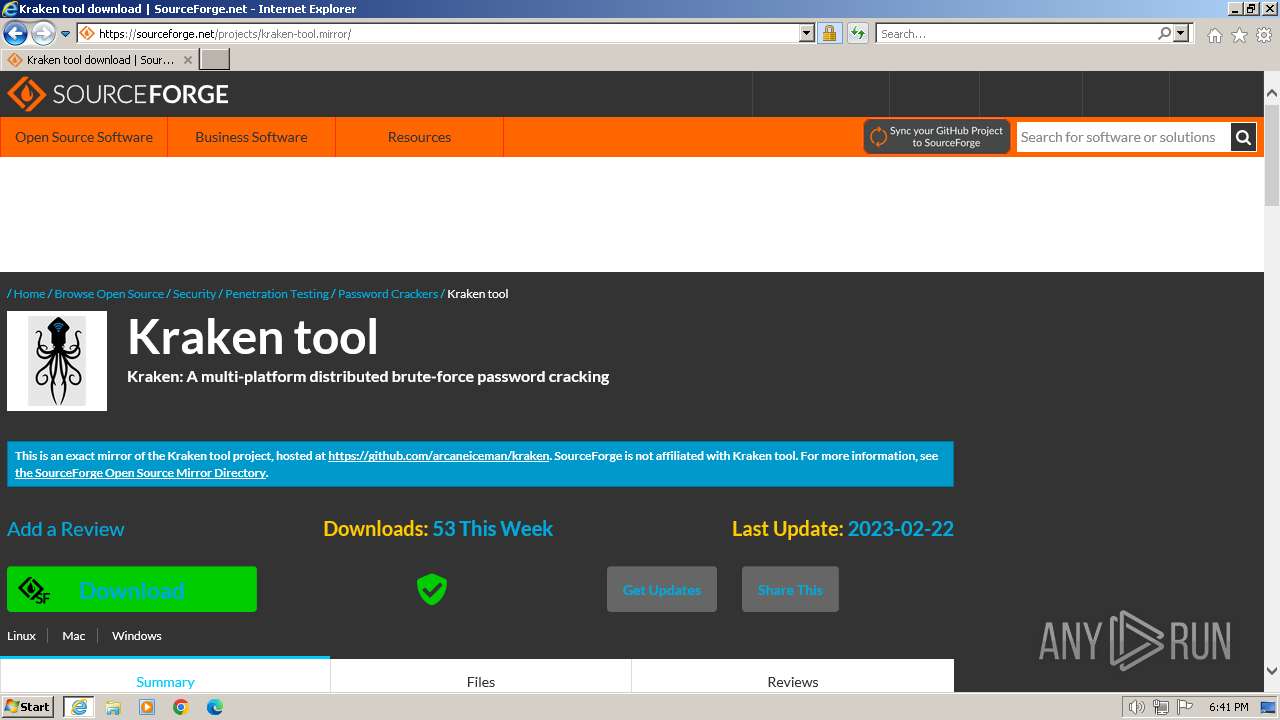Select the Mac platform label
1280x720 pixels.
74,636
